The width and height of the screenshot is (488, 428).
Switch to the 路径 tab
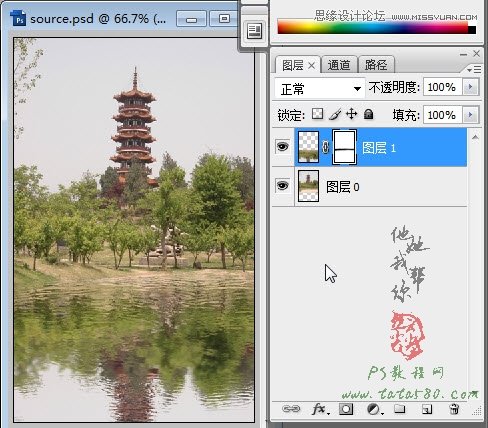(x=376, y=65)
